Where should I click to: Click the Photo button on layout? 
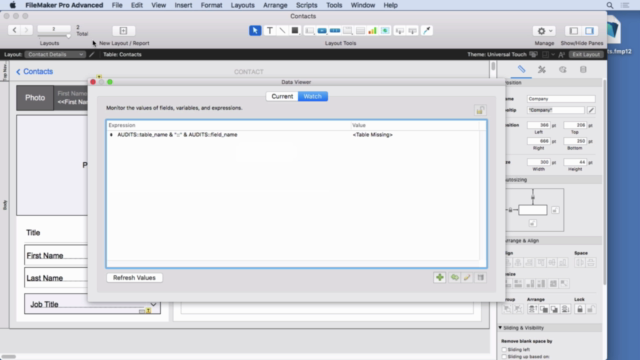pyautogui.click(x=35, y=98)
